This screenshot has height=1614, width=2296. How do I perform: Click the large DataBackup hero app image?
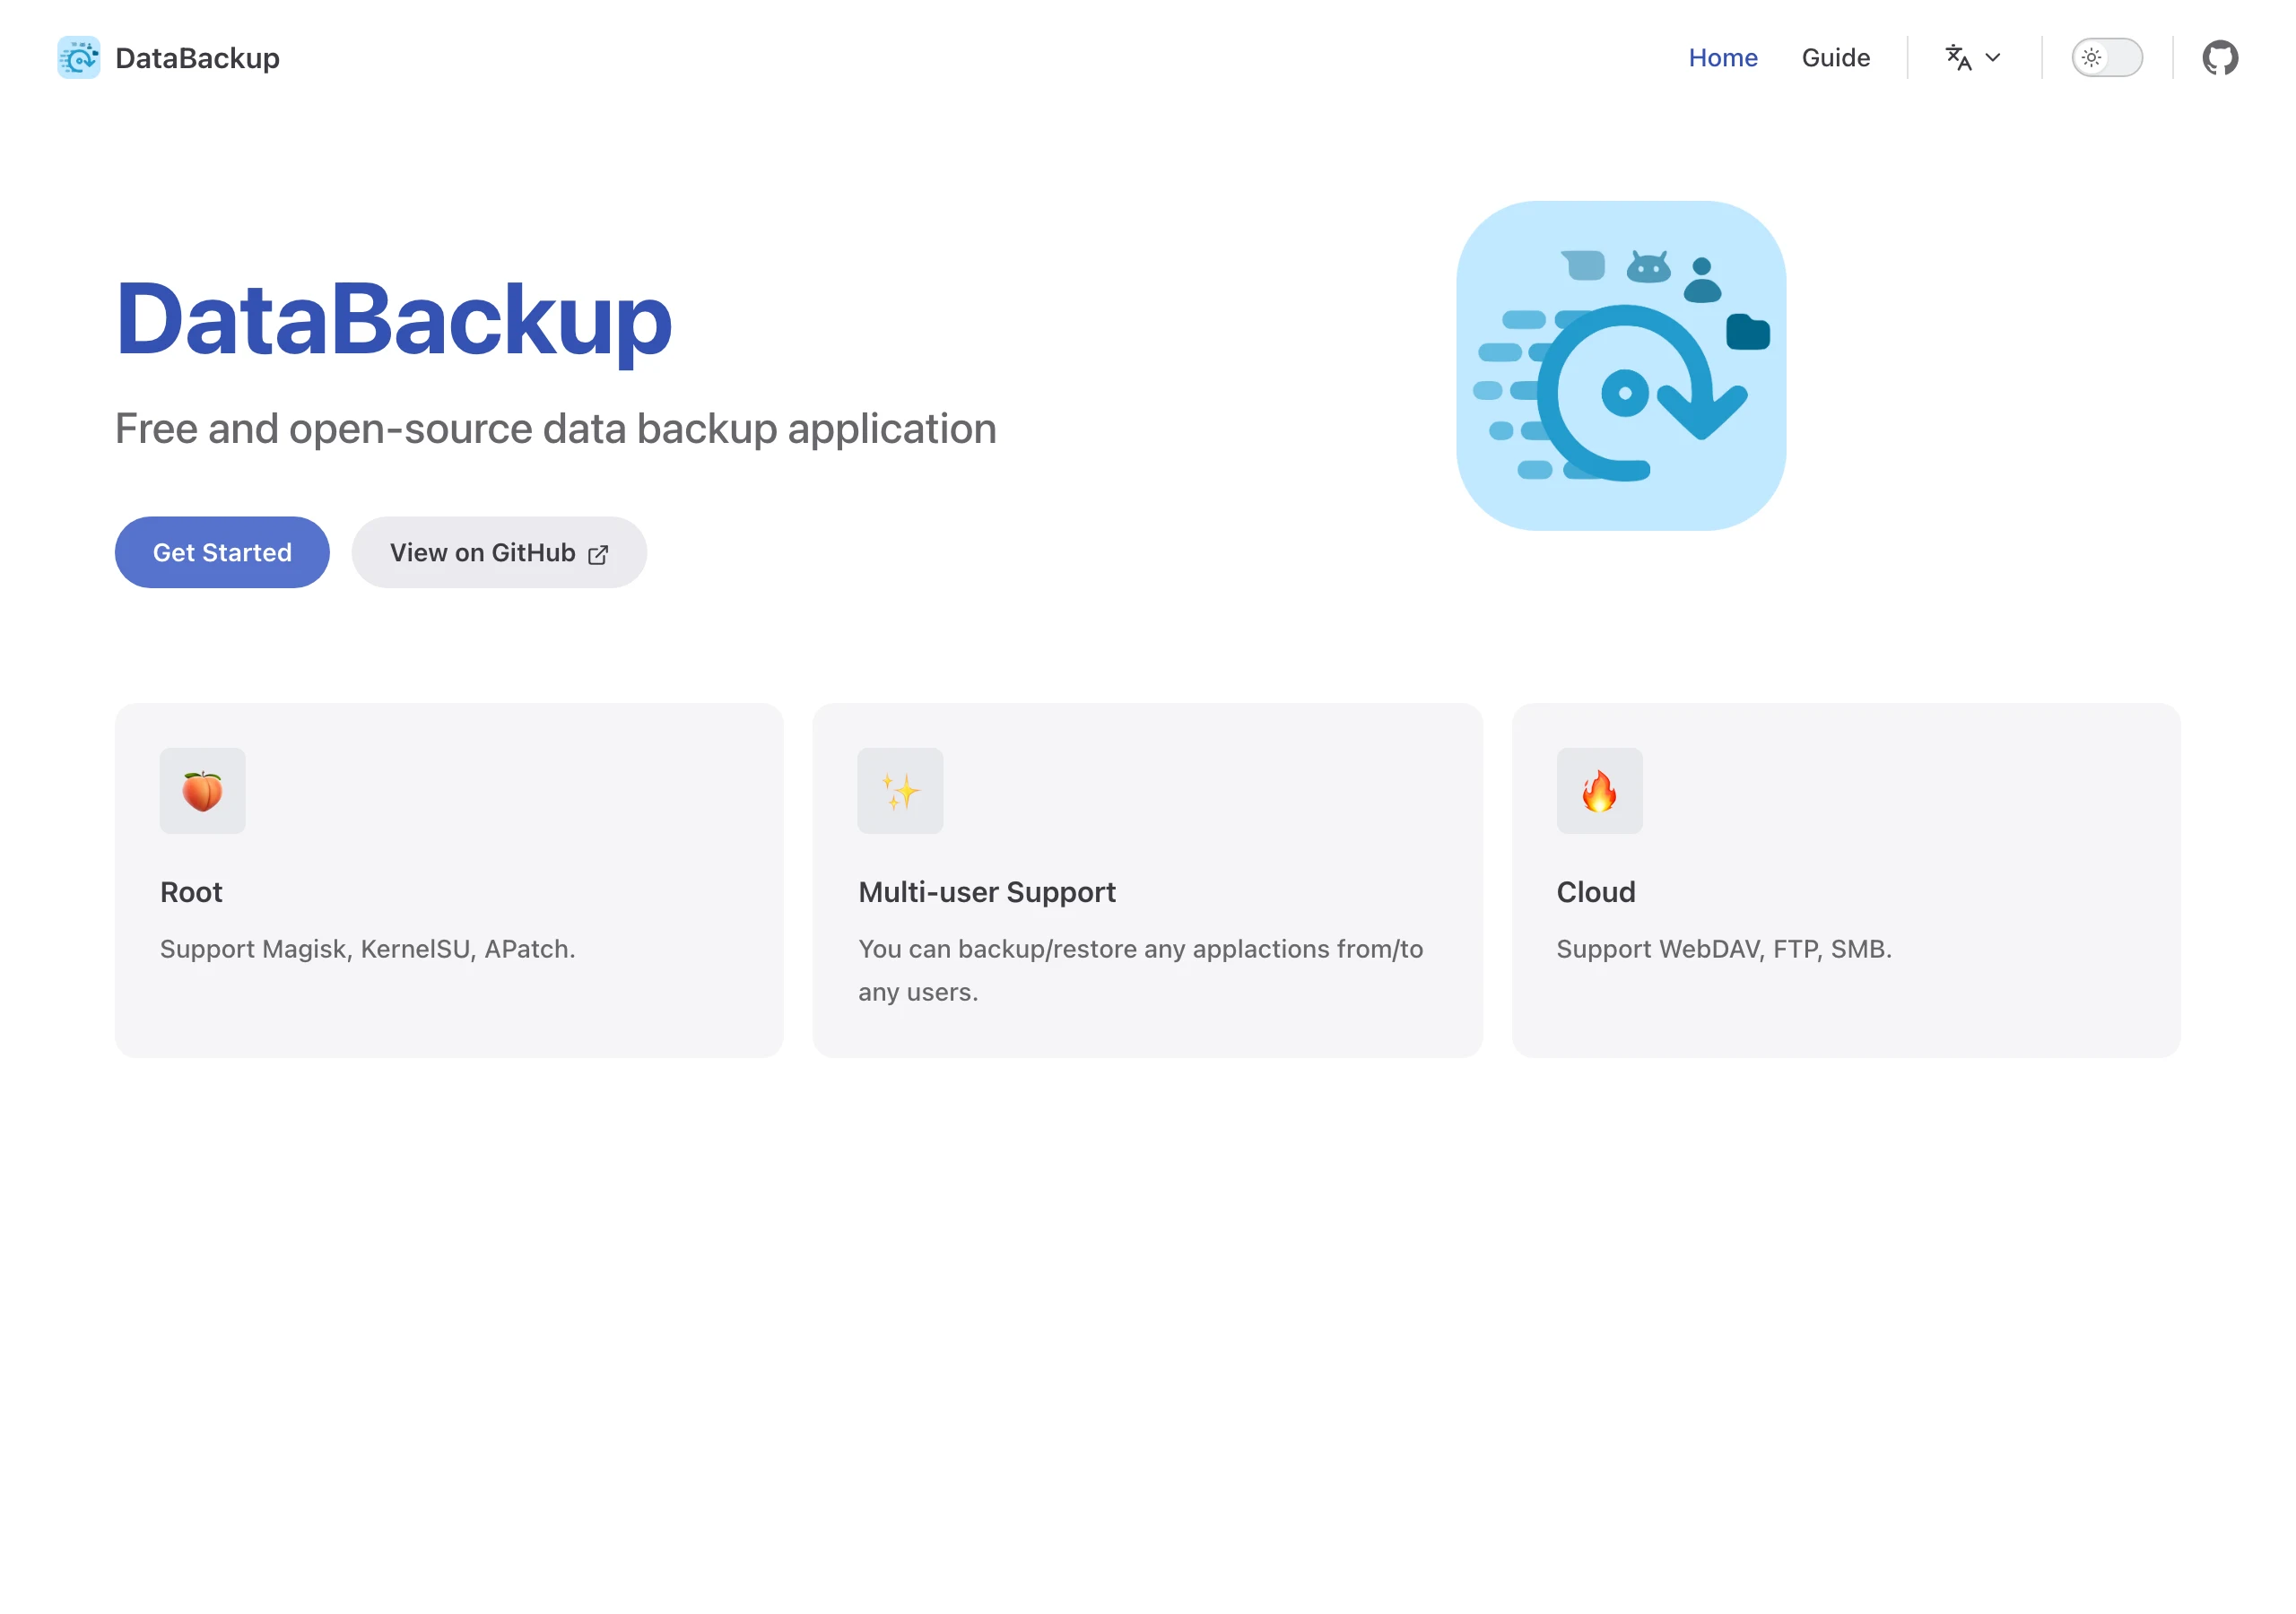coord(1621,365)
